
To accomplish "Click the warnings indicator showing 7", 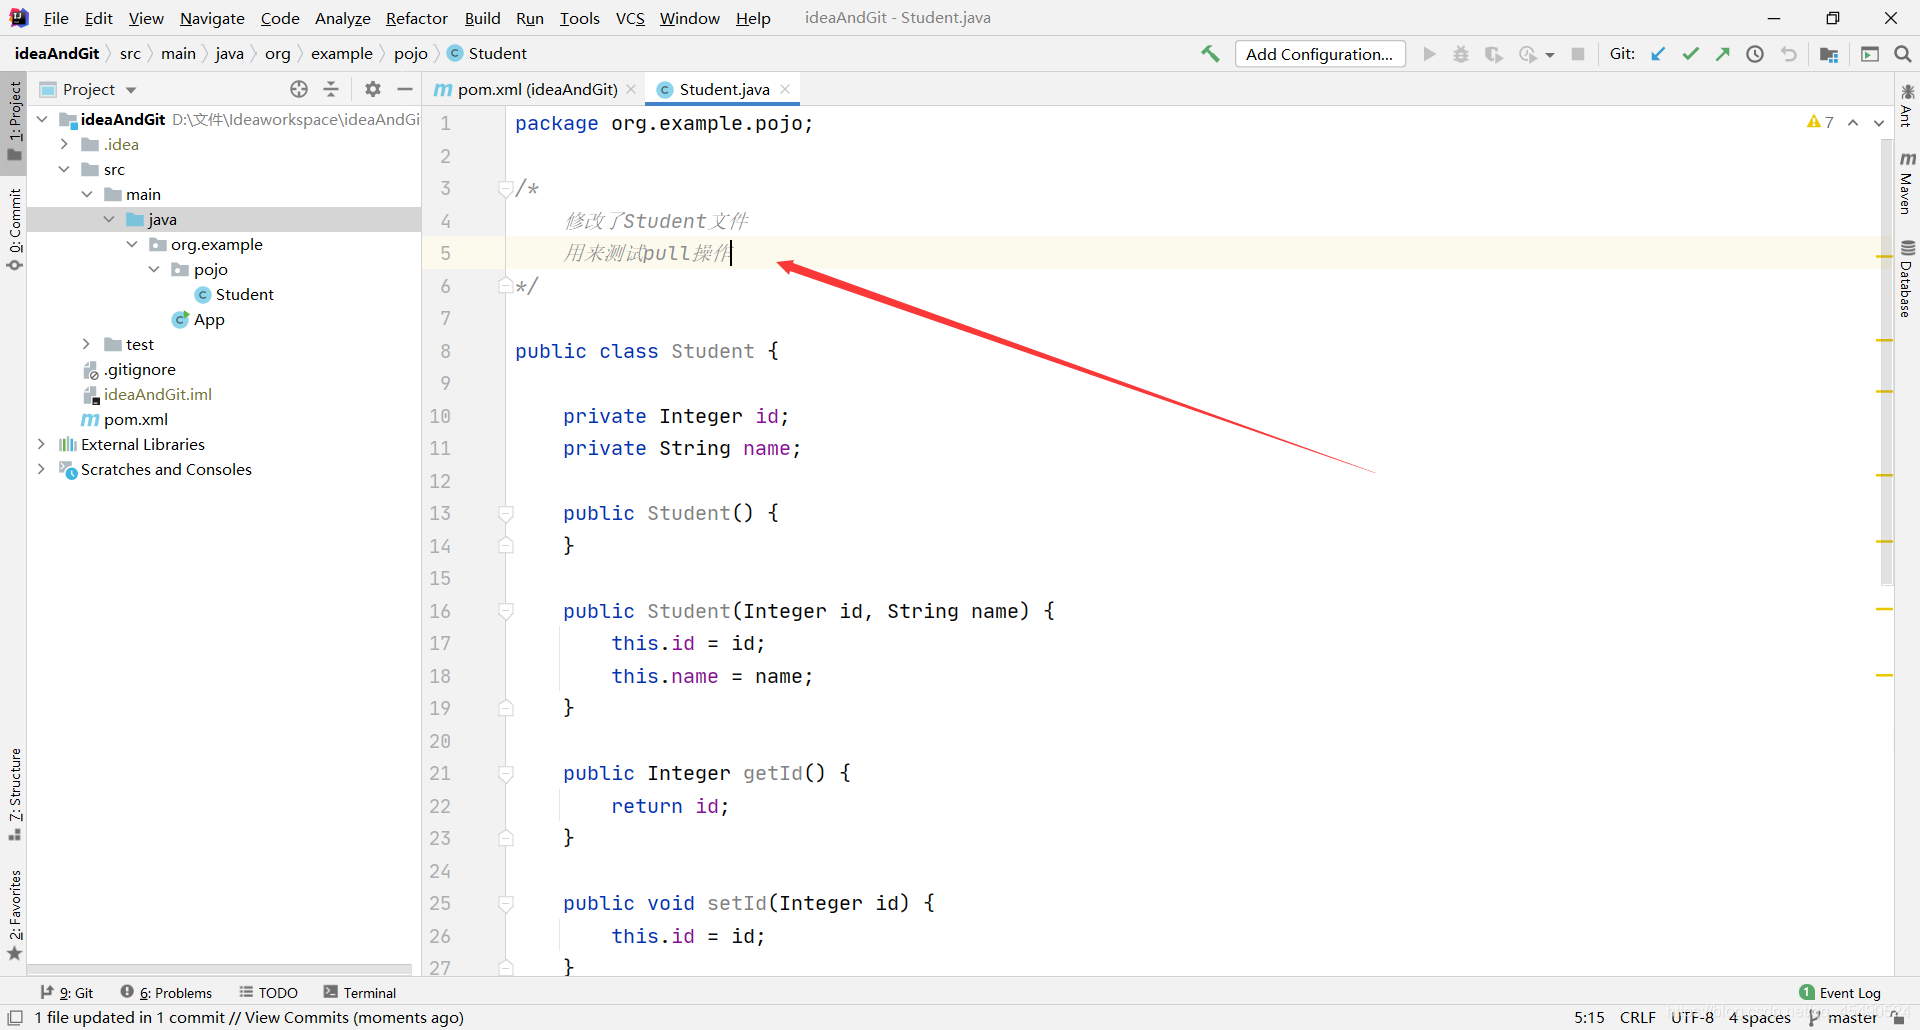I will [1820, 122].
